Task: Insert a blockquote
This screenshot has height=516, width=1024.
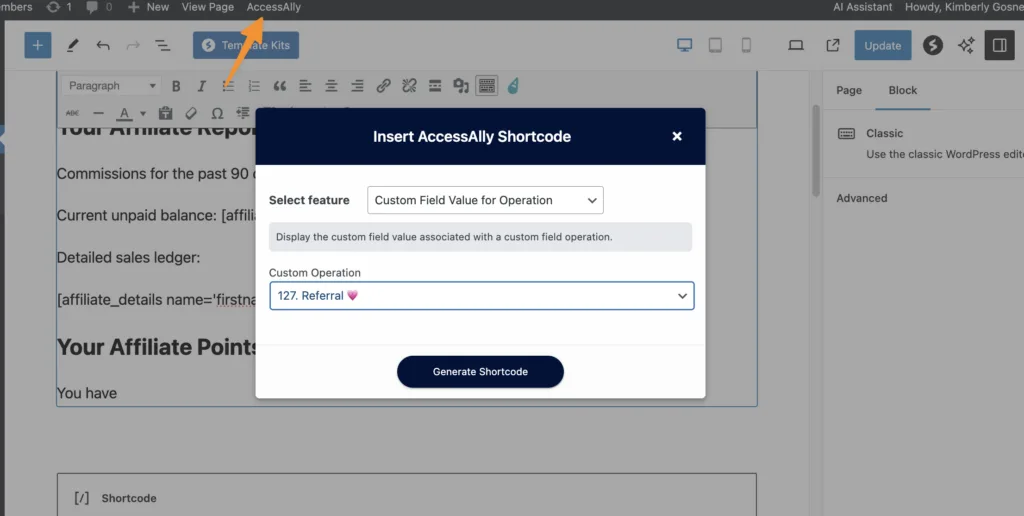Action: click(x=280, y=86)
